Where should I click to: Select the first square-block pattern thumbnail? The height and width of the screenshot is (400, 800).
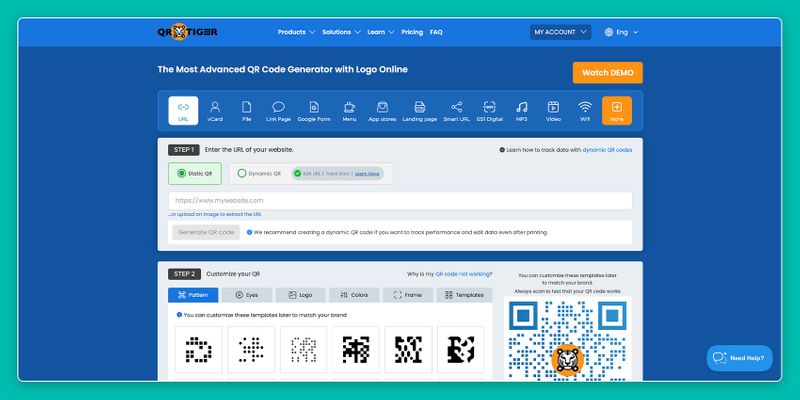[x=198, y=349]
